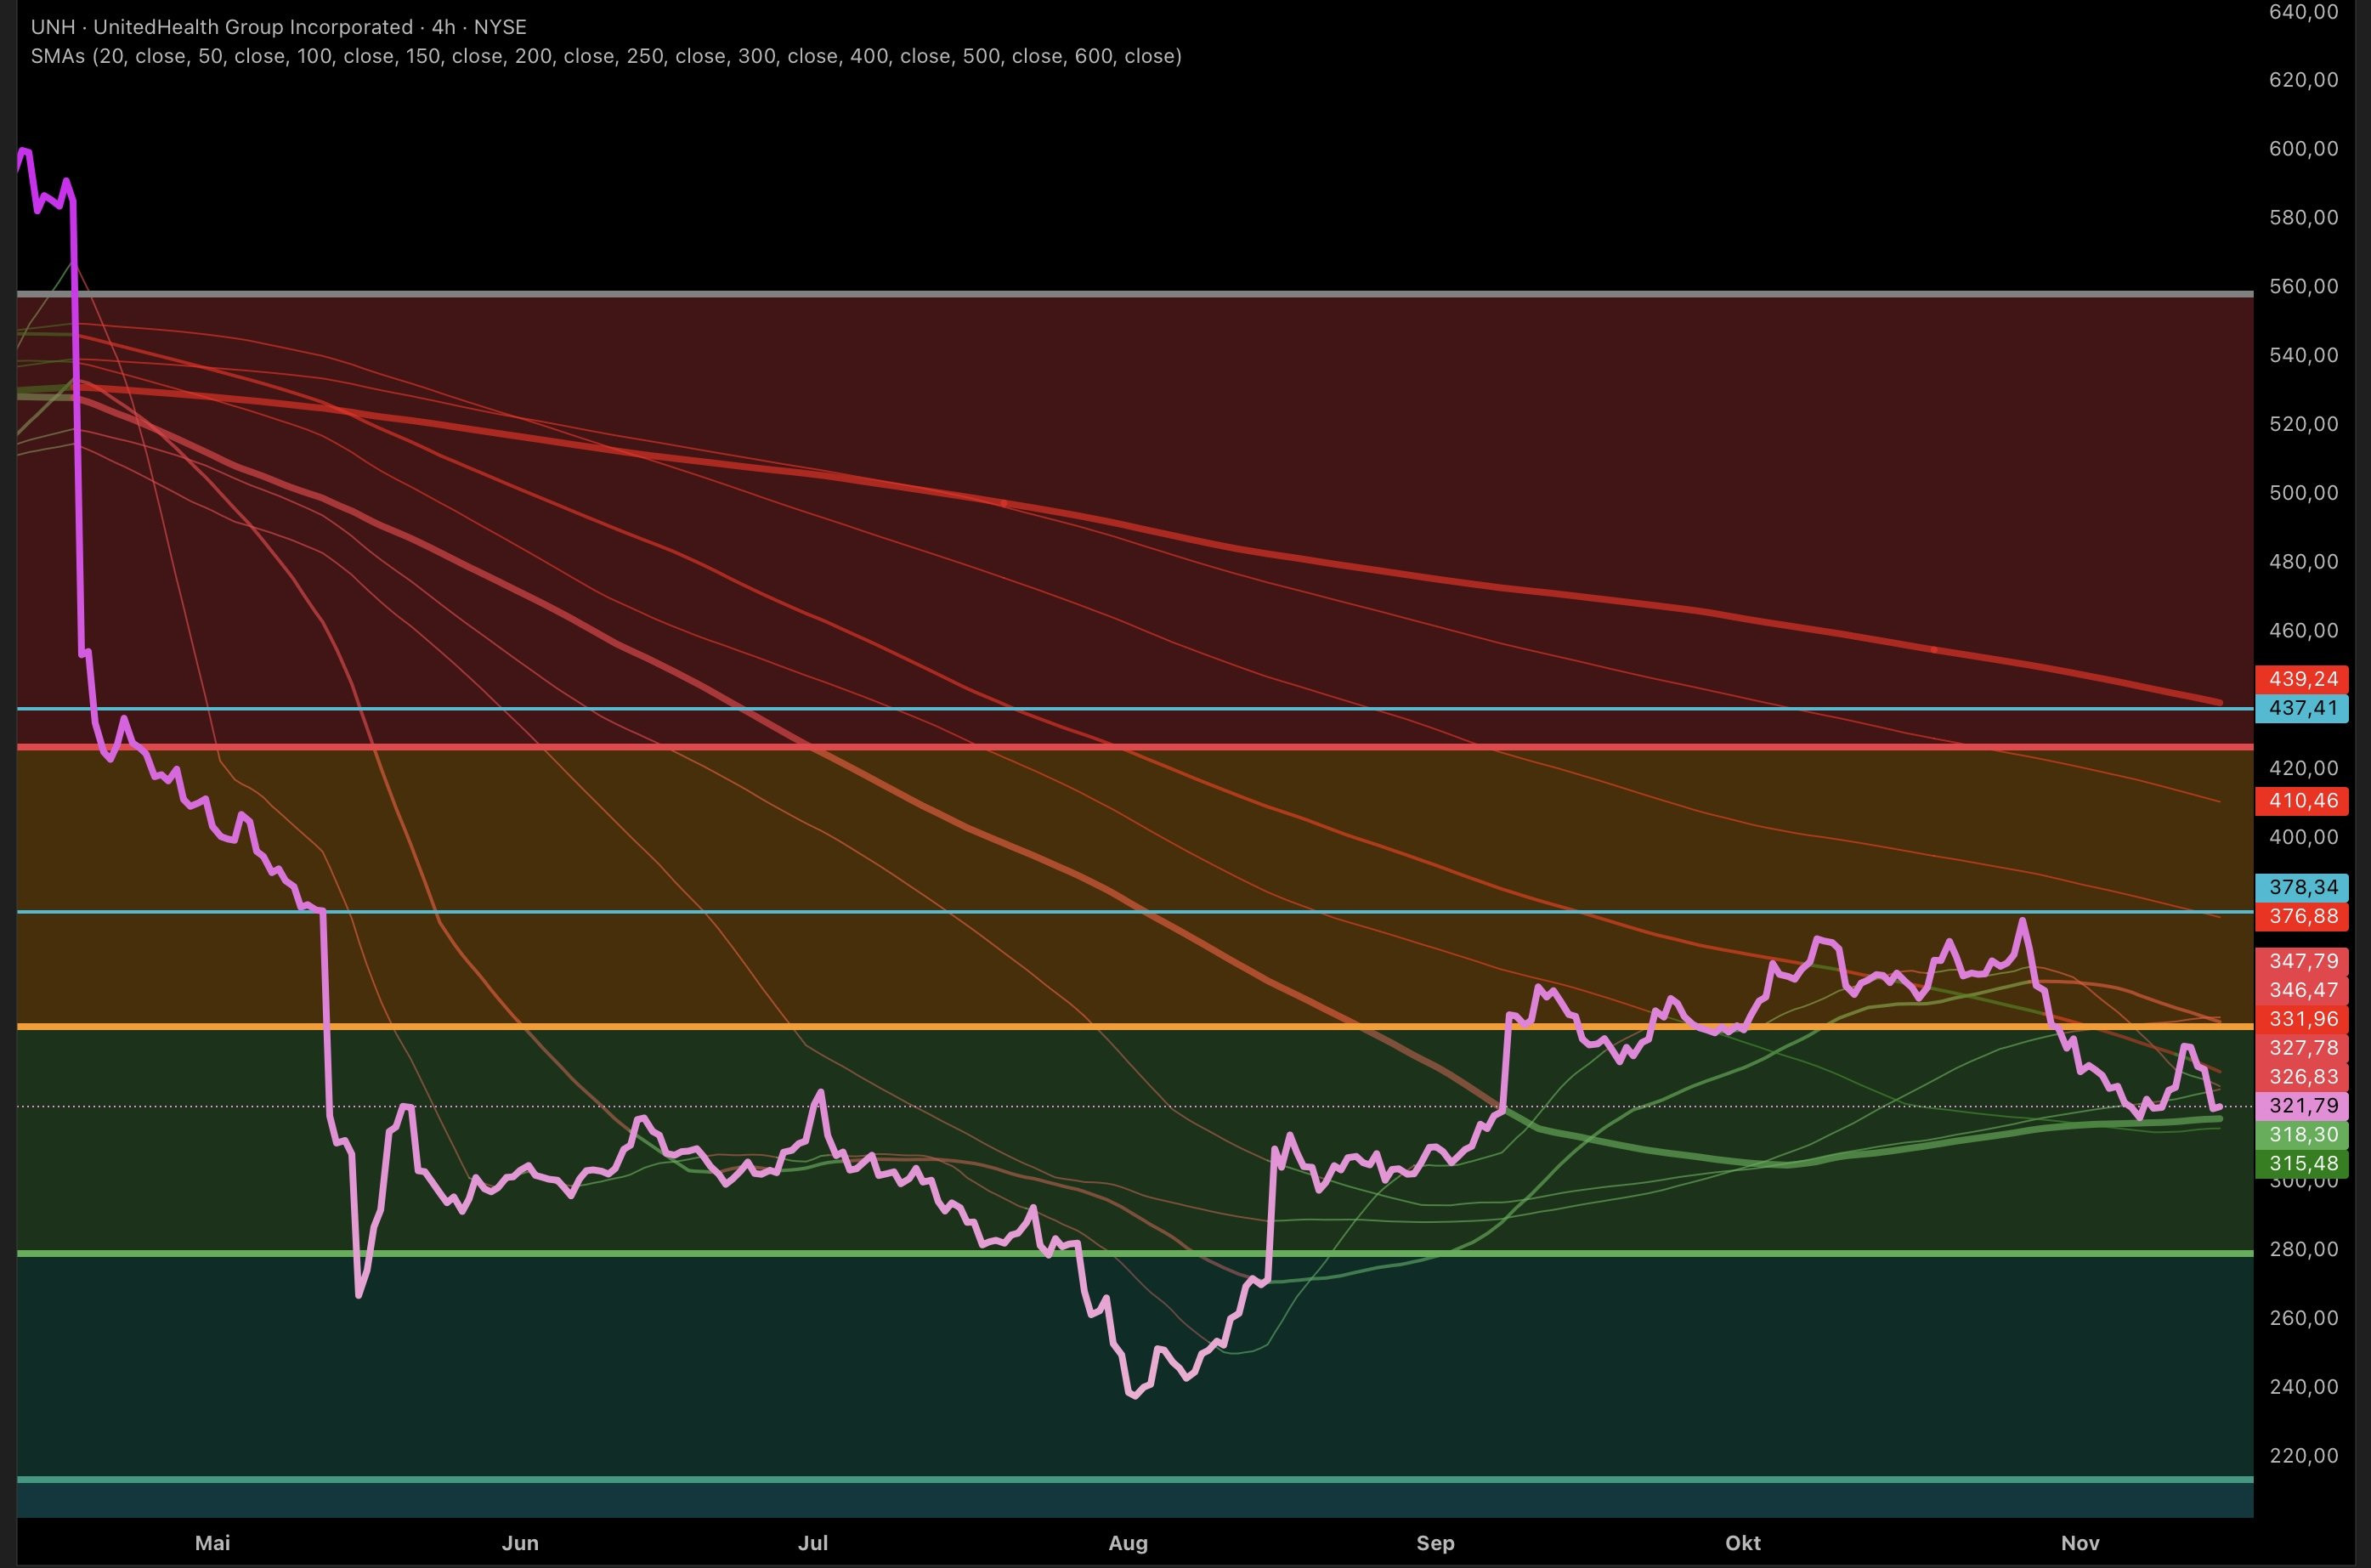Click the 331,96 red price label
Viewport: 2371px width, 1568px height.
pos(2303,1019)
